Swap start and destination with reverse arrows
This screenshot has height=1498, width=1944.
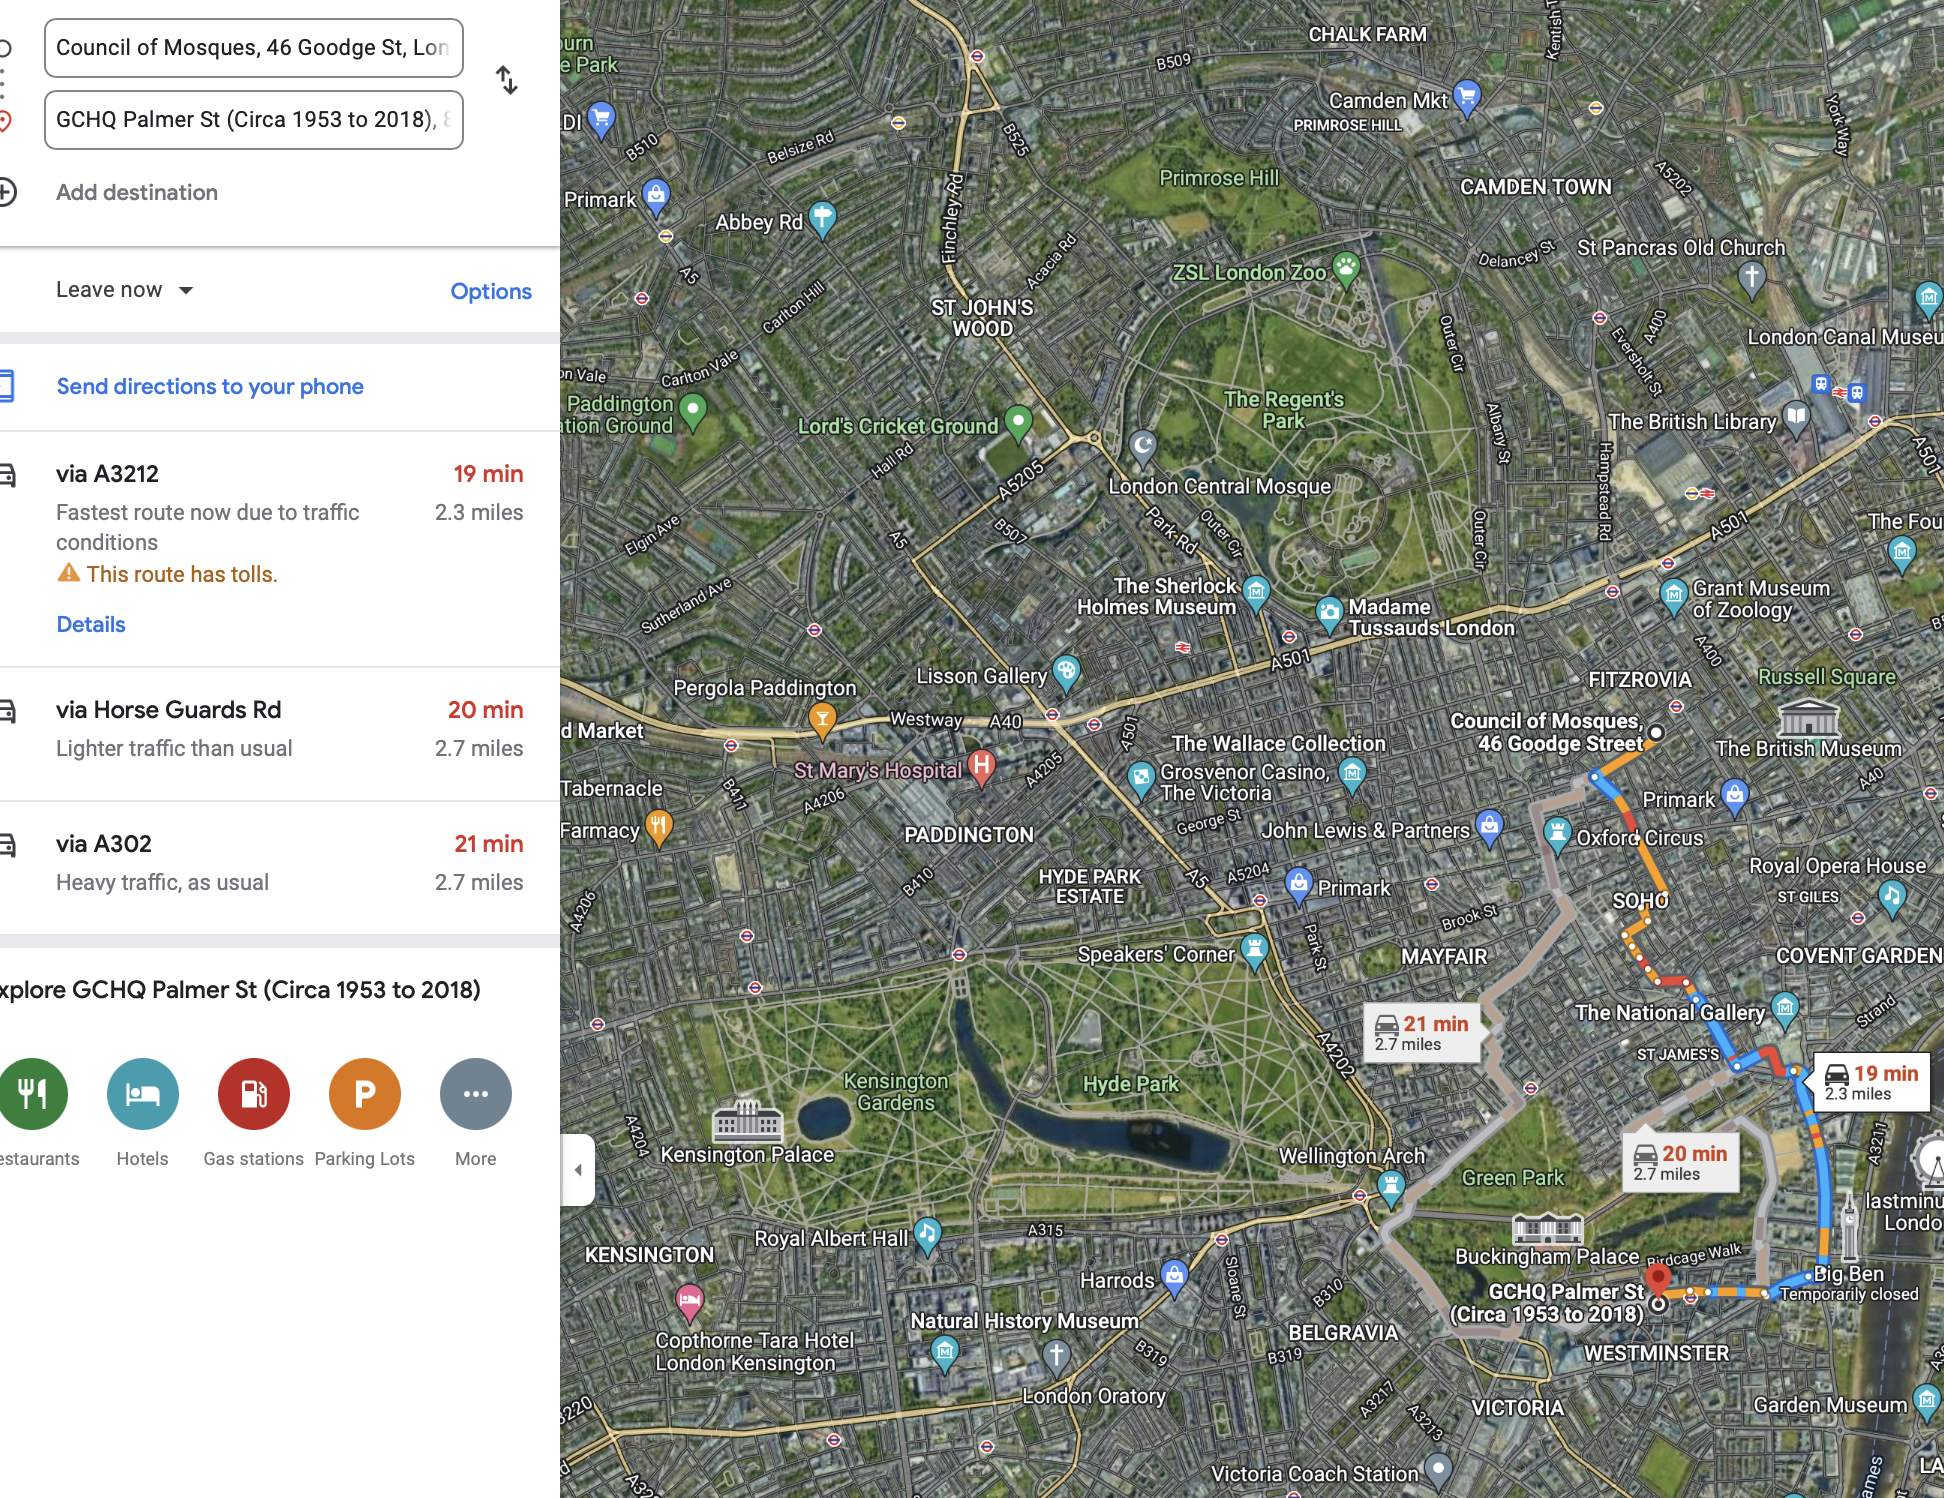click(507, 80)
